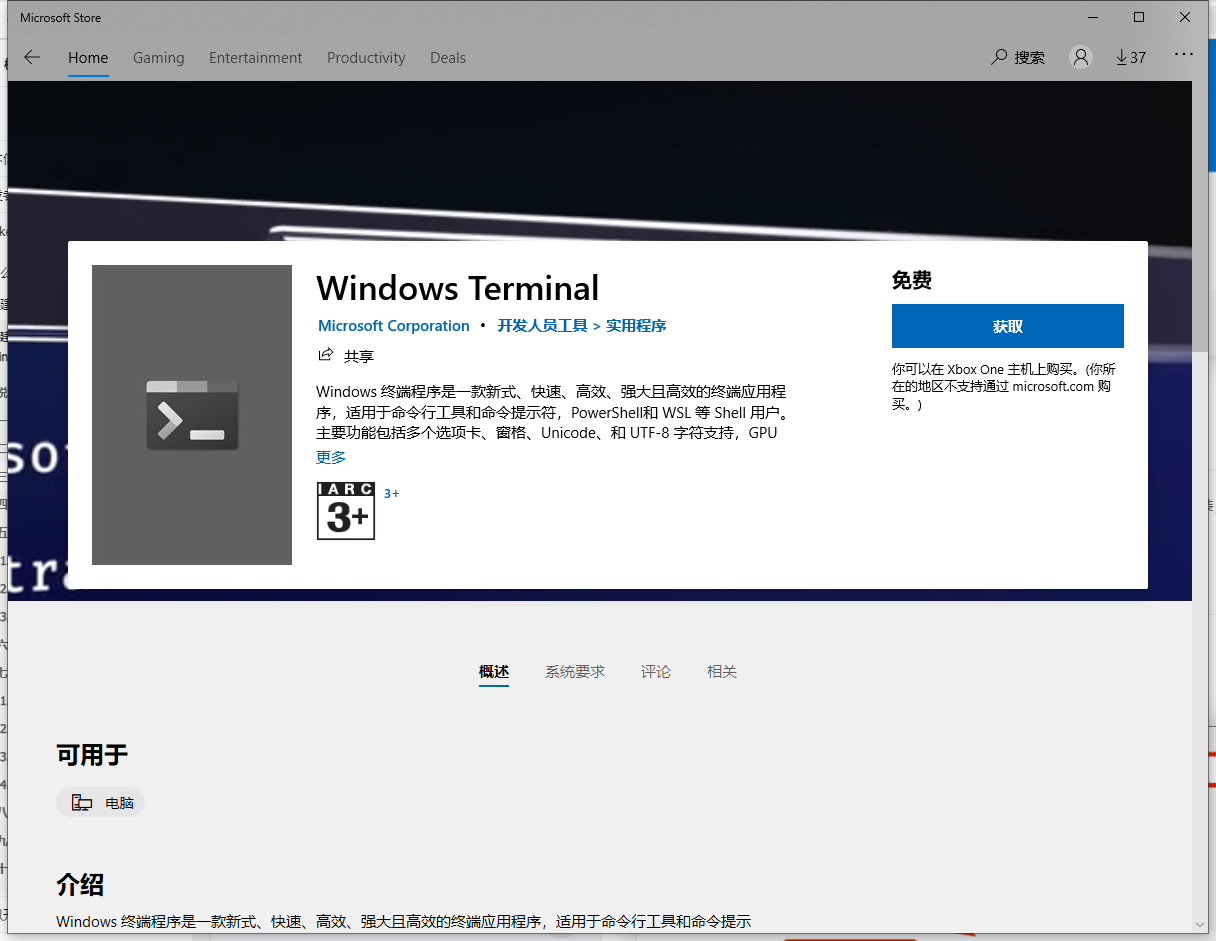Open the Deals tab
The width and height of the screenshot is (1216, 941).
tap(448, 58)
